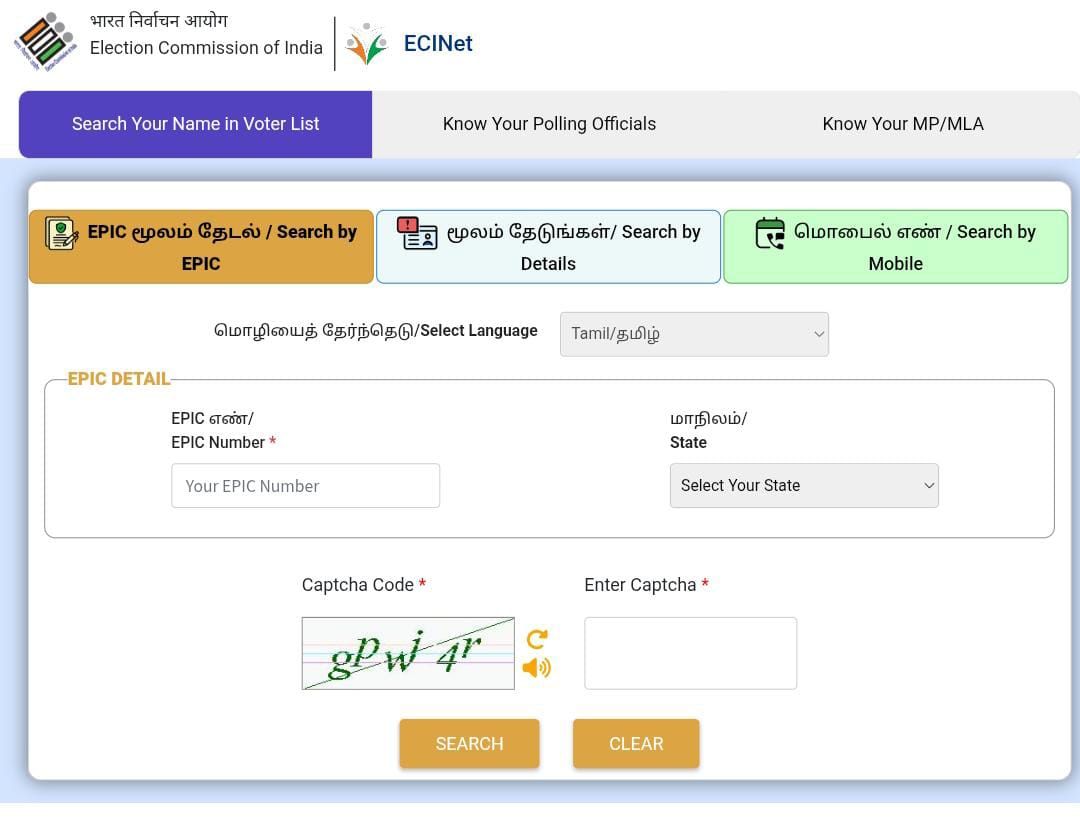
Task: Click the captcha code image
Action: coord(408,653)
